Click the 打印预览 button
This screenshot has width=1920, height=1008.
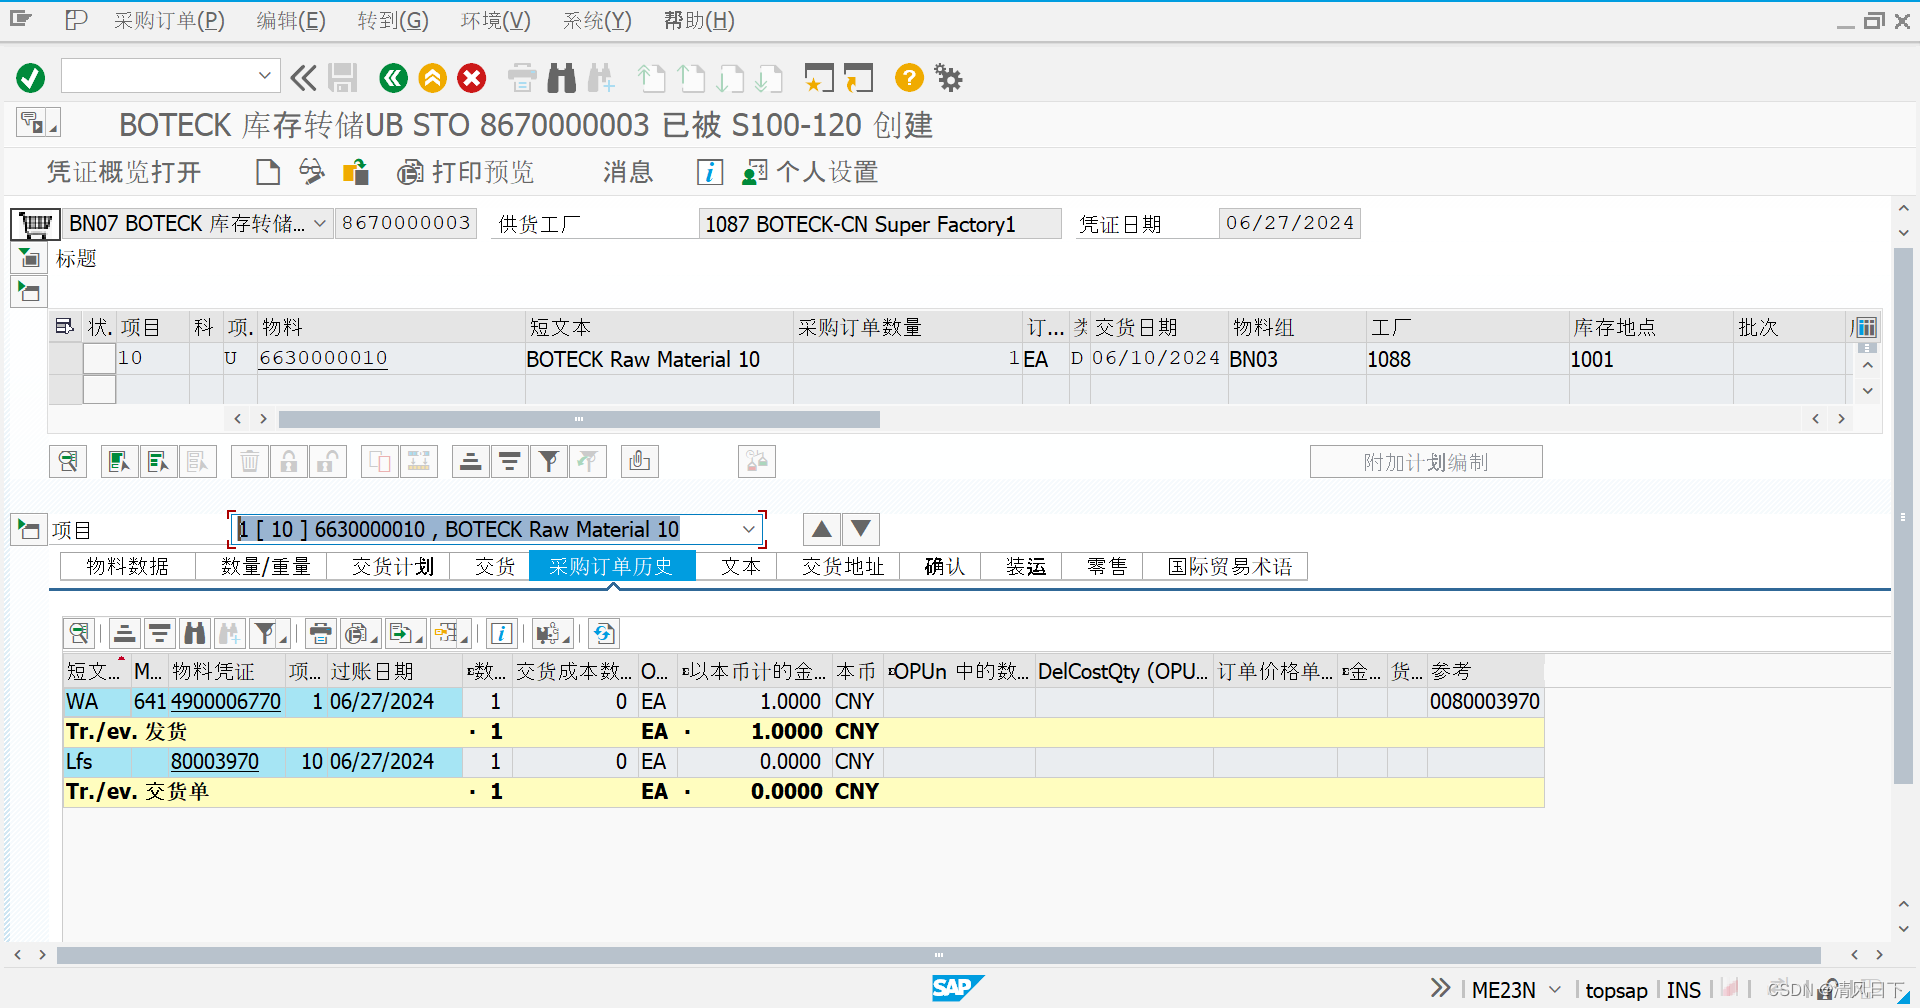(x=466, y=172)
